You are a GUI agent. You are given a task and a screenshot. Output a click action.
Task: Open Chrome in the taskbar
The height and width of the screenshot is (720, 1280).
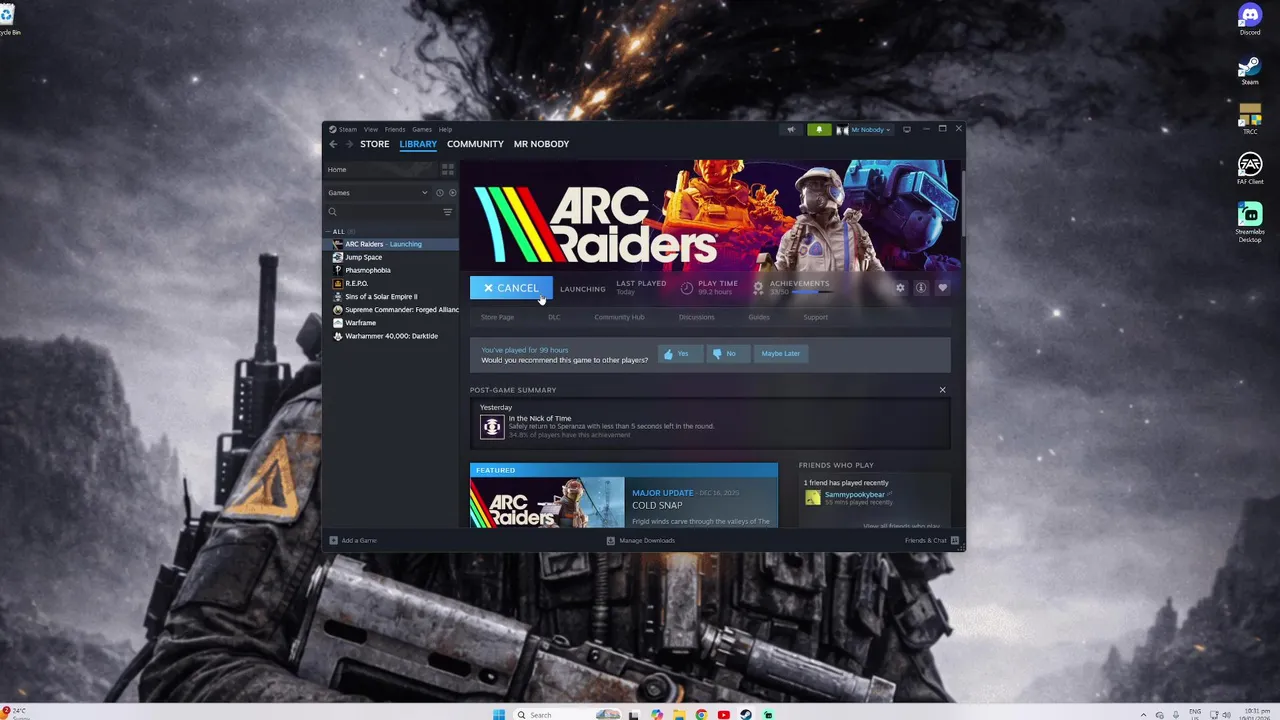pos(701,714)
